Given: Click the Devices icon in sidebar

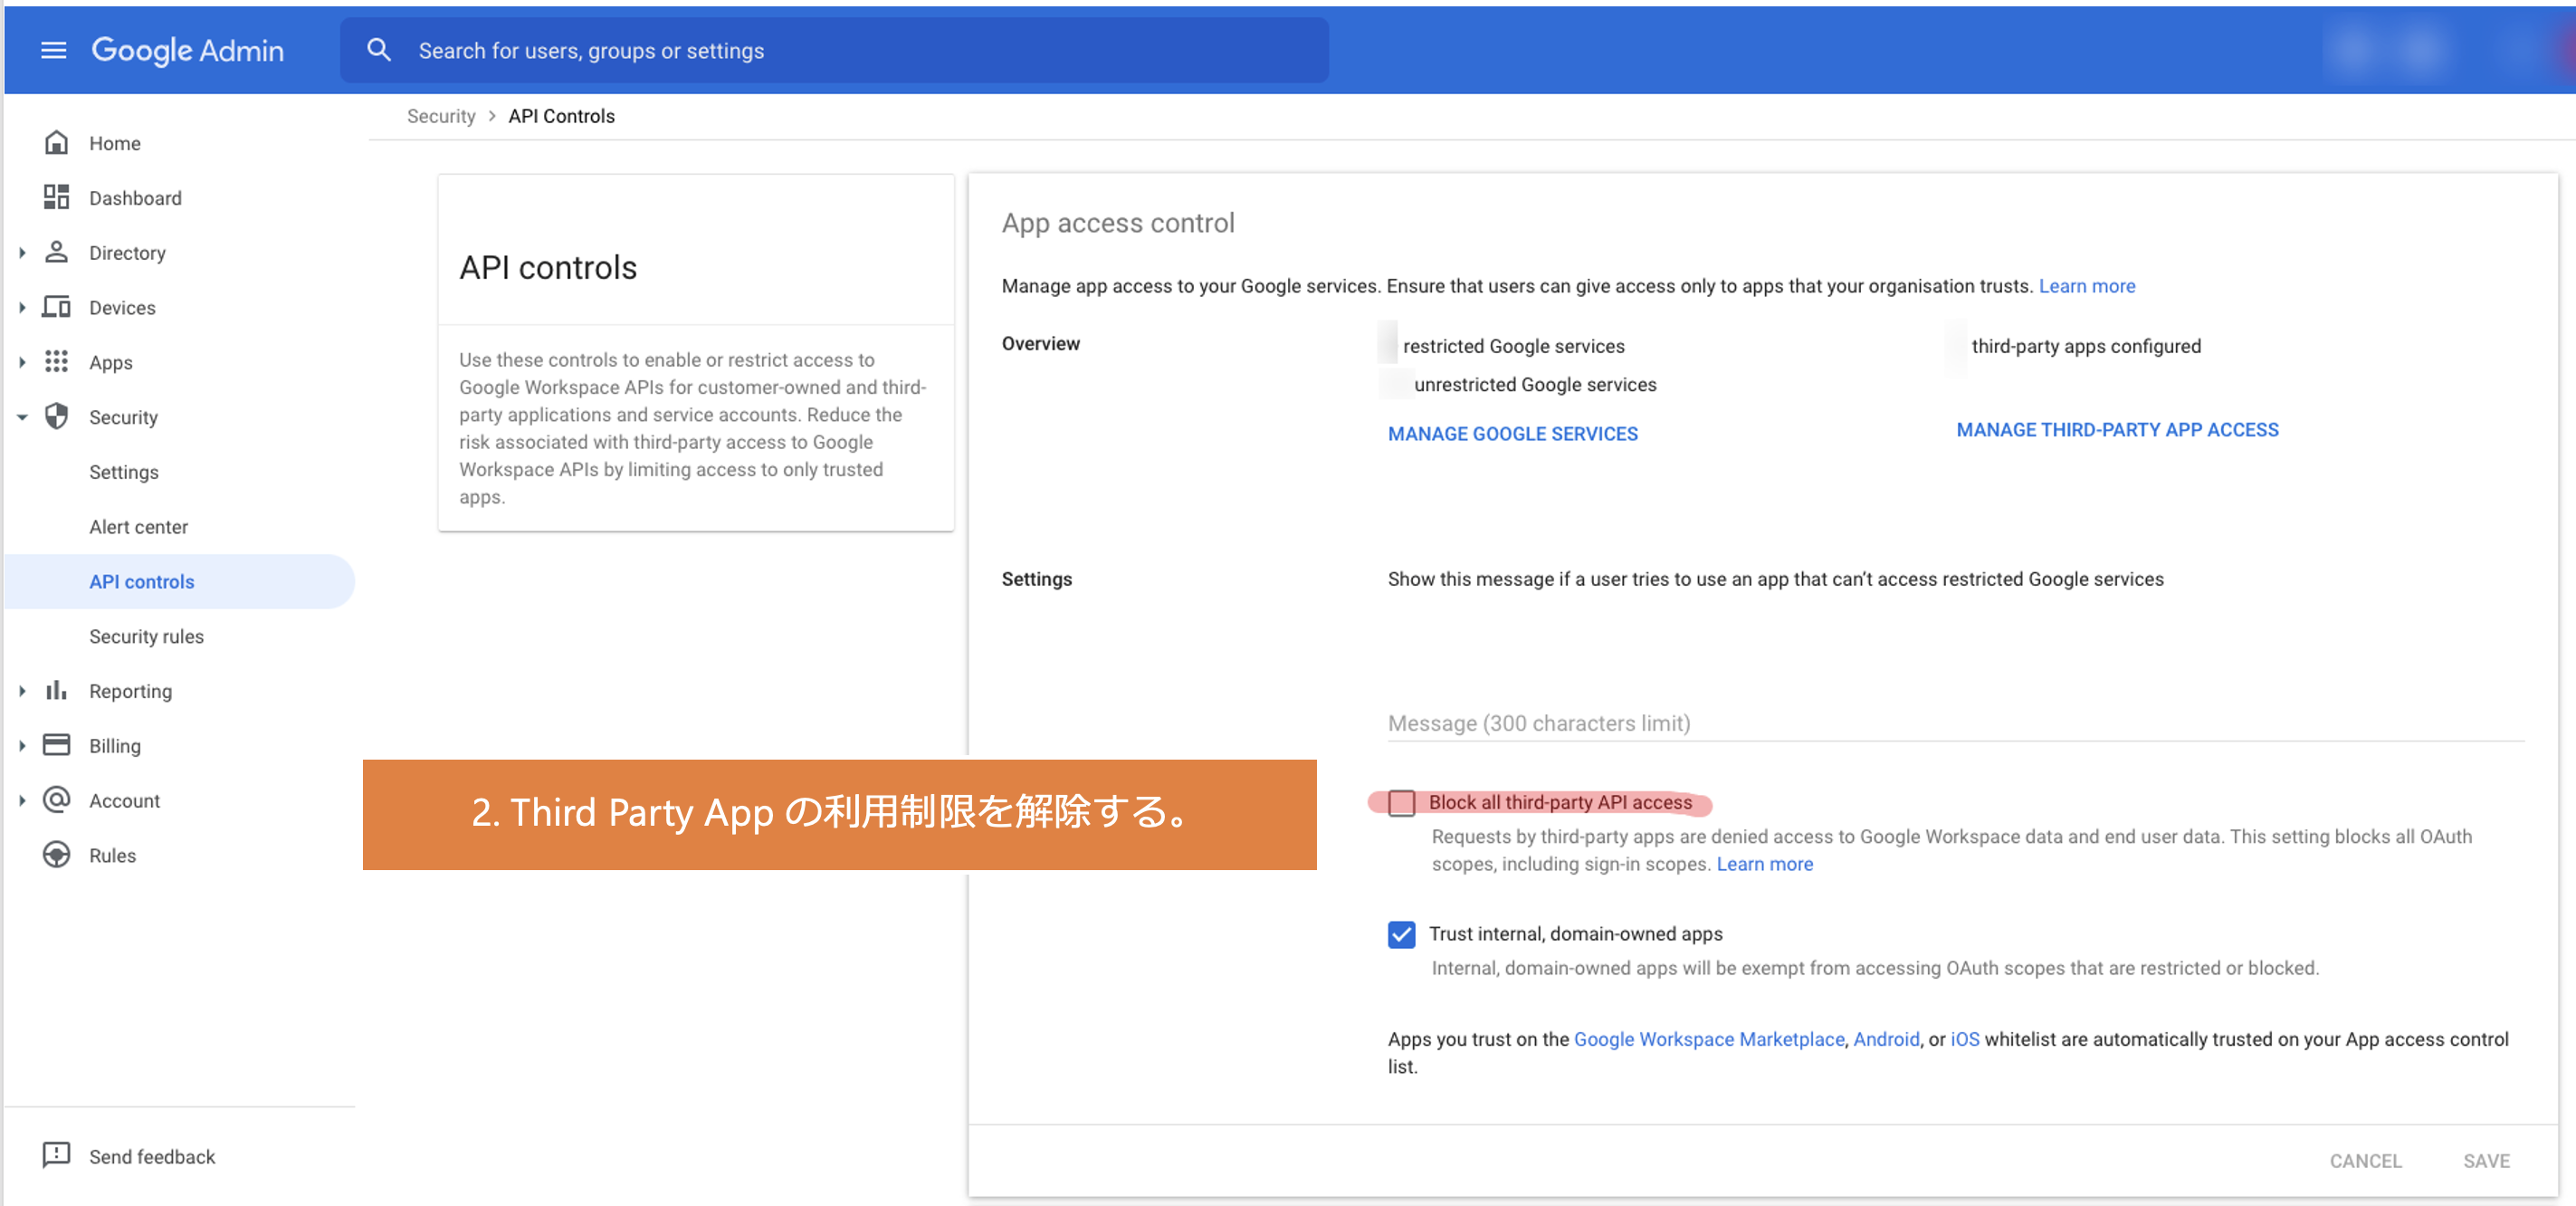Looking at the screenshot, I should [56, 307].
